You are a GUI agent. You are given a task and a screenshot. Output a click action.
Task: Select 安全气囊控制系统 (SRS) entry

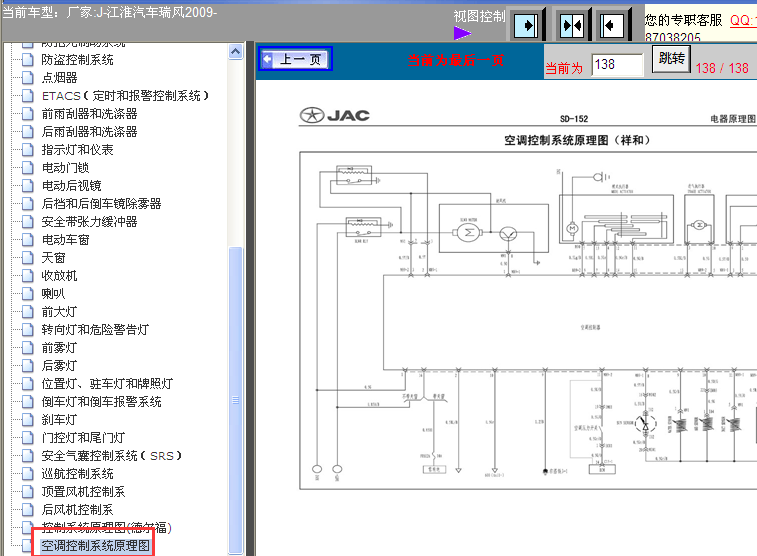[x=112, y=456]
